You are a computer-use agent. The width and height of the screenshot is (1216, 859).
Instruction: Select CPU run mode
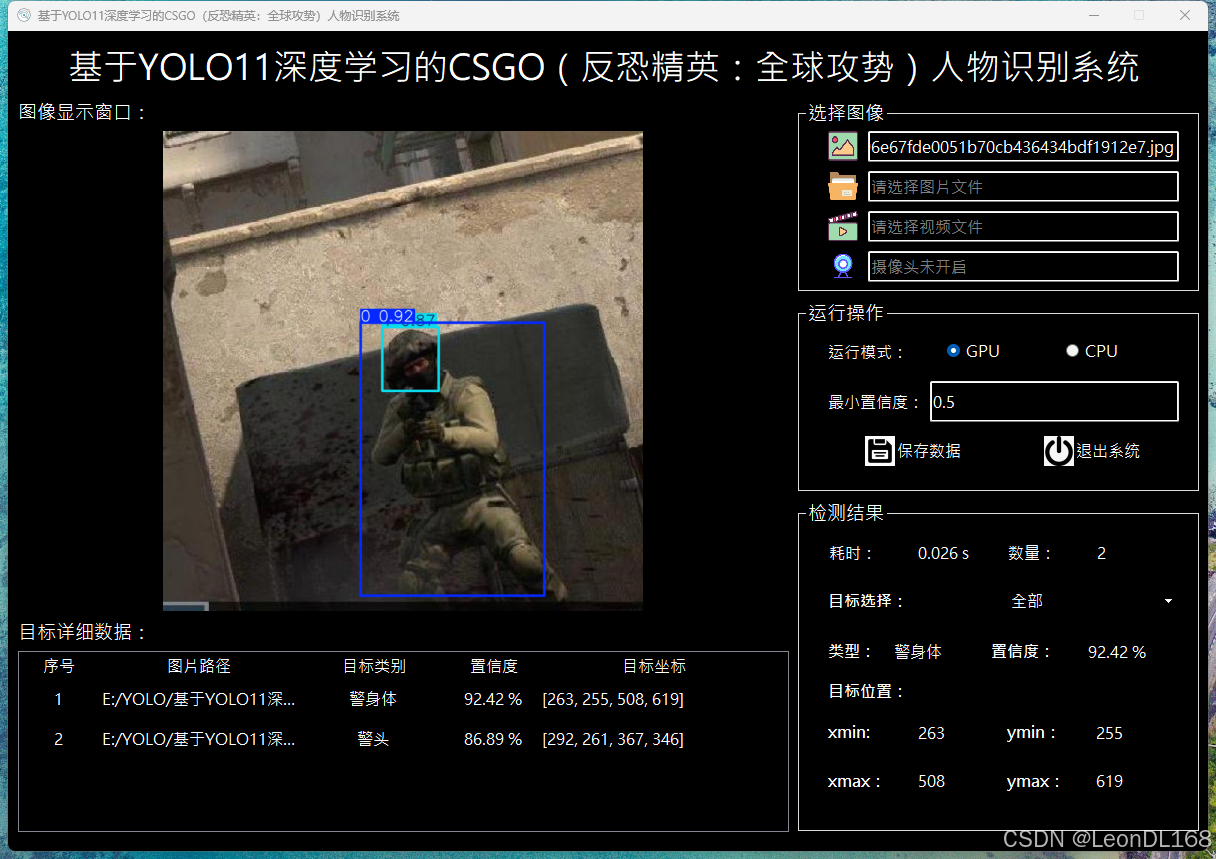1092,351
